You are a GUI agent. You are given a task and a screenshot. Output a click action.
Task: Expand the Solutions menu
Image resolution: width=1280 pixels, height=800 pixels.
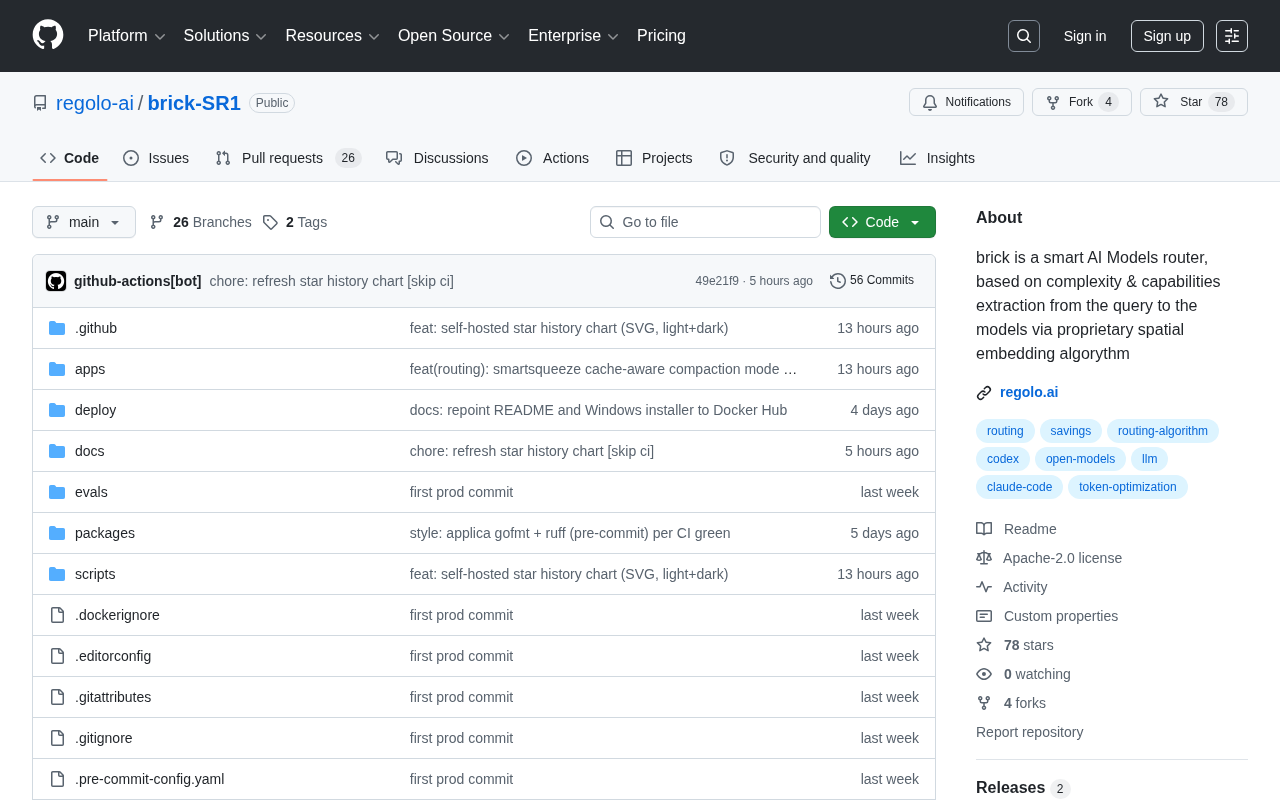pyautogui.click(x=225, y=36)
